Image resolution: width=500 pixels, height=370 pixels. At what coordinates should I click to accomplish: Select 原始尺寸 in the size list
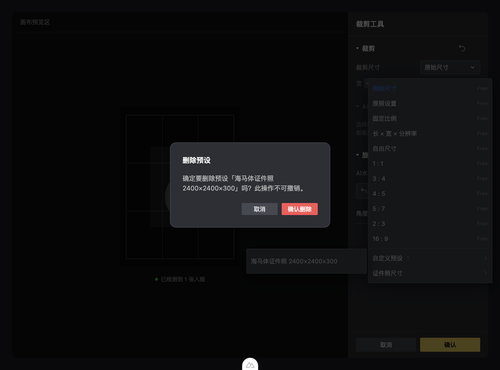tap(430, 88)
